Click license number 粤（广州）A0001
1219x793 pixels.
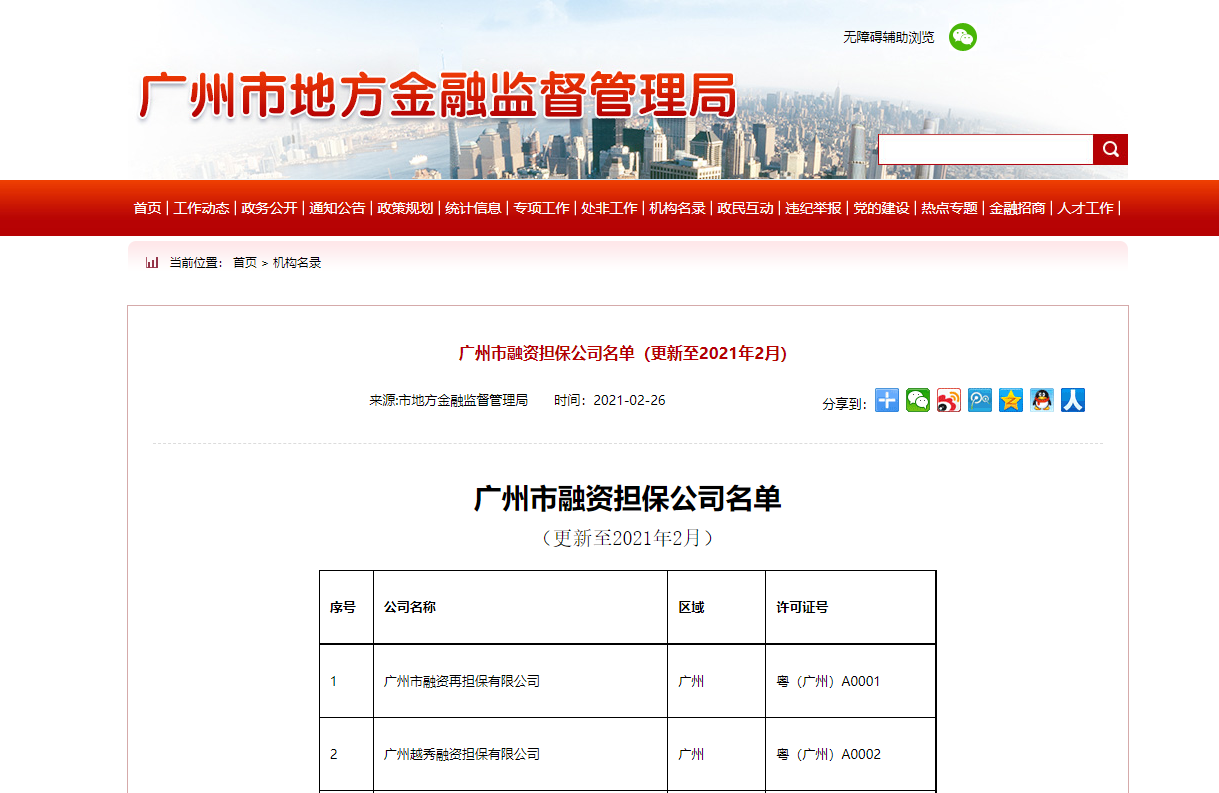coord(828,681)
